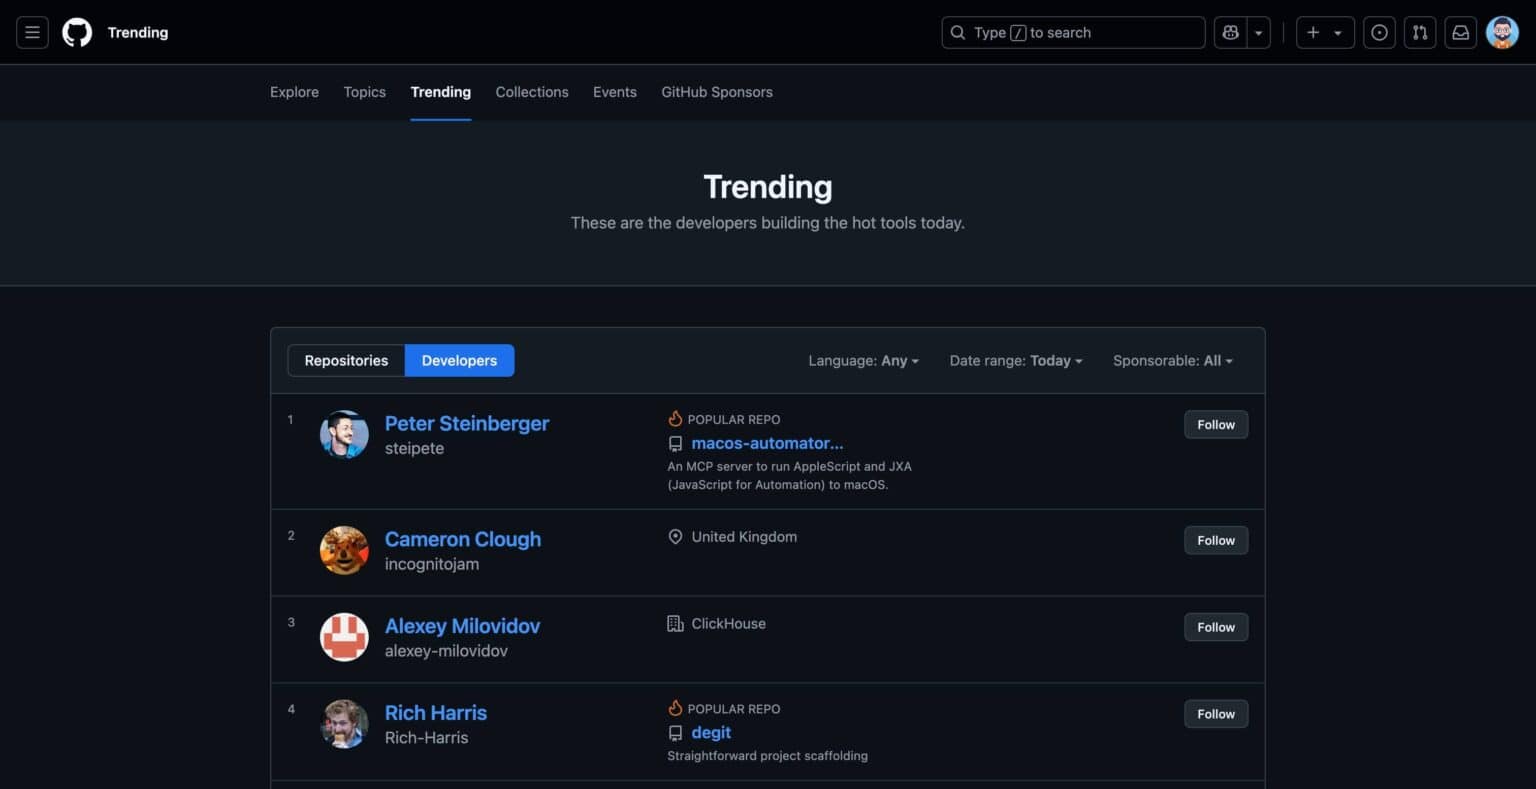The width and height of the screenshot is (1536, 789).
Task: Click the macos-automator repository book icon
Action: point(676,443)
